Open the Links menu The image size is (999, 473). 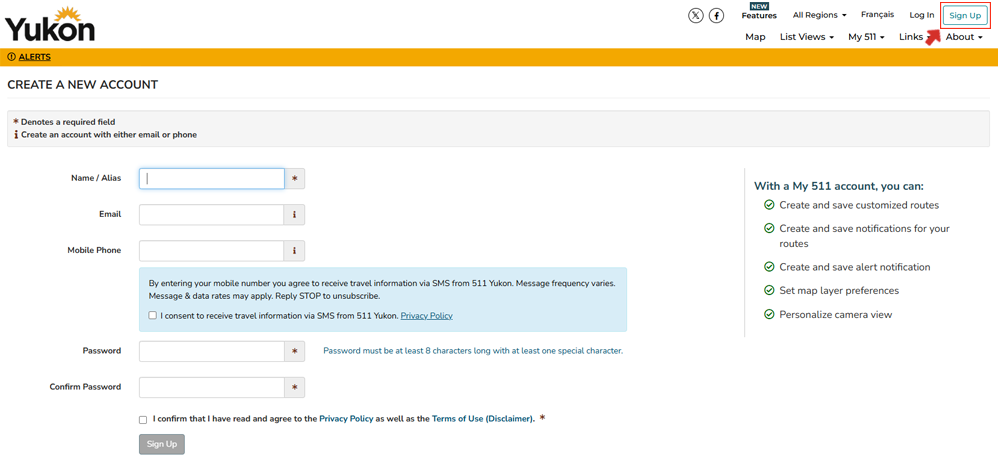click(911, 37)
